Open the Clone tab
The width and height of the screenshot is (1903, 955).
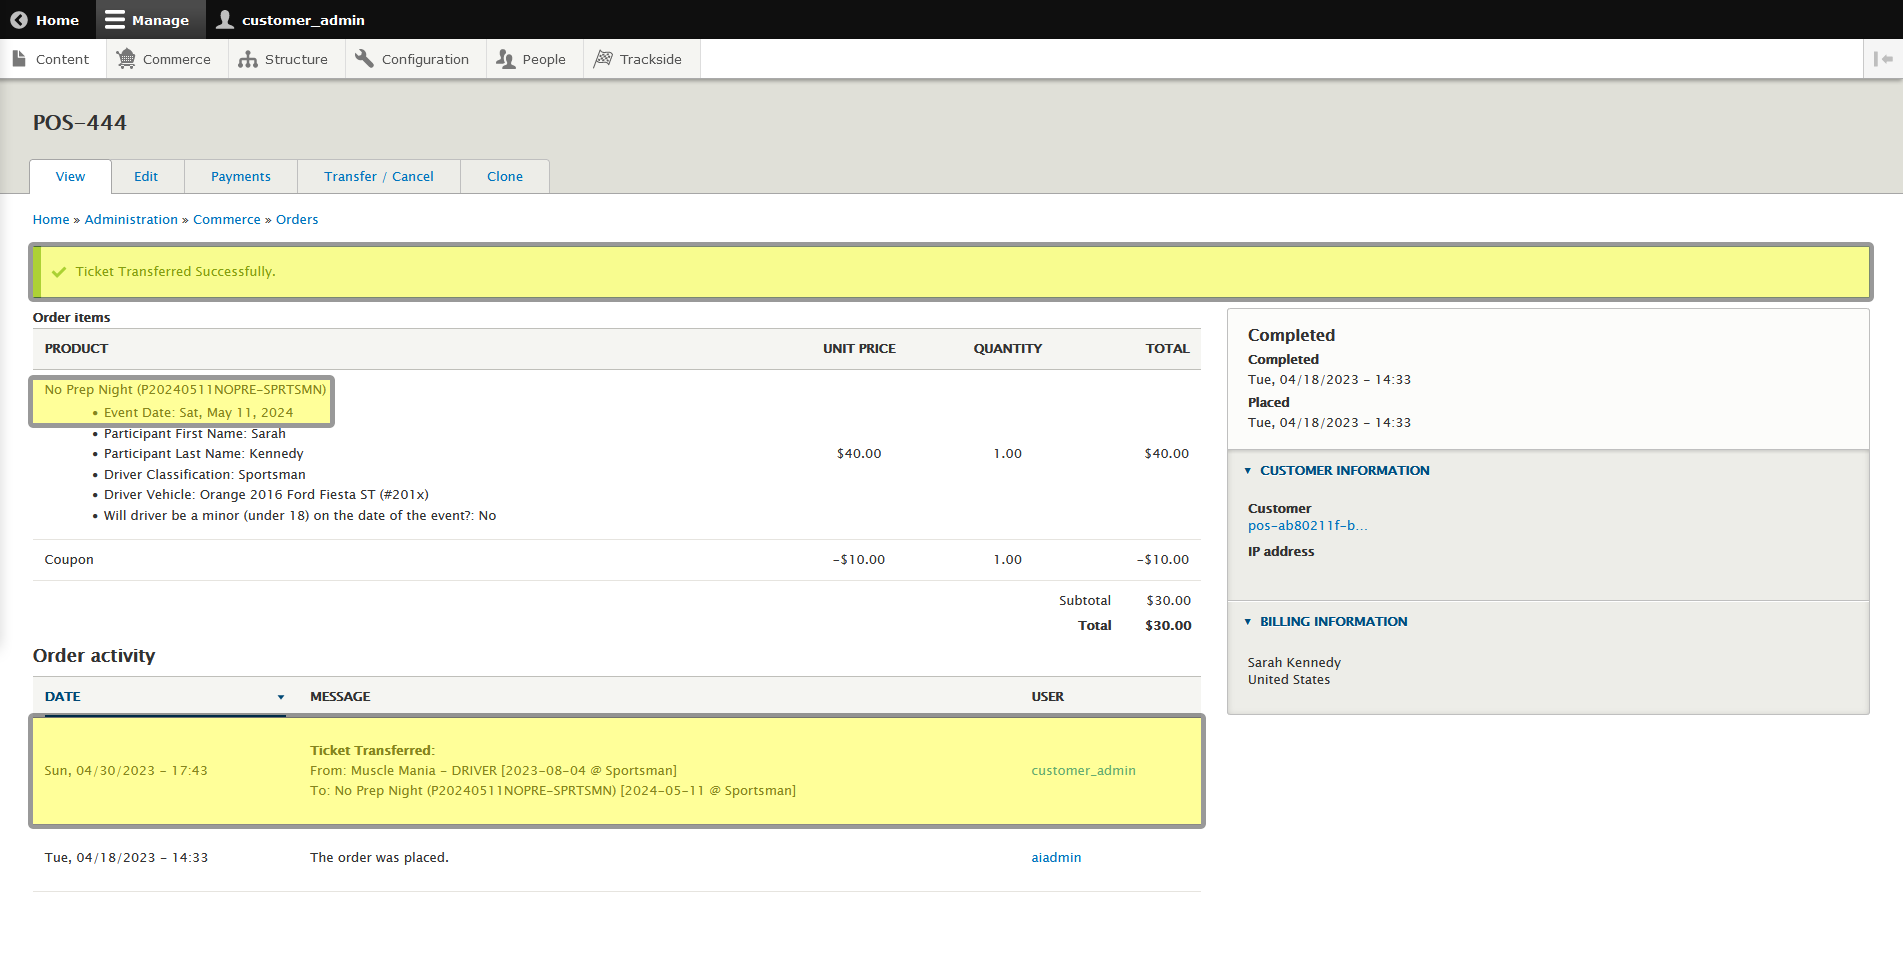click(505, 176)
